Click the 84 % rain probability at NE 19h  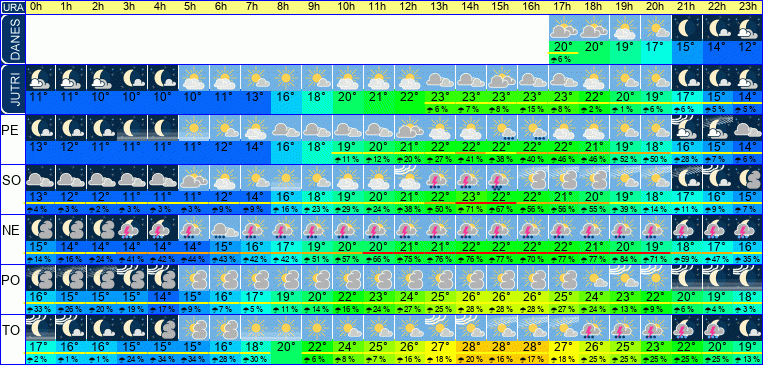(625, 259)
